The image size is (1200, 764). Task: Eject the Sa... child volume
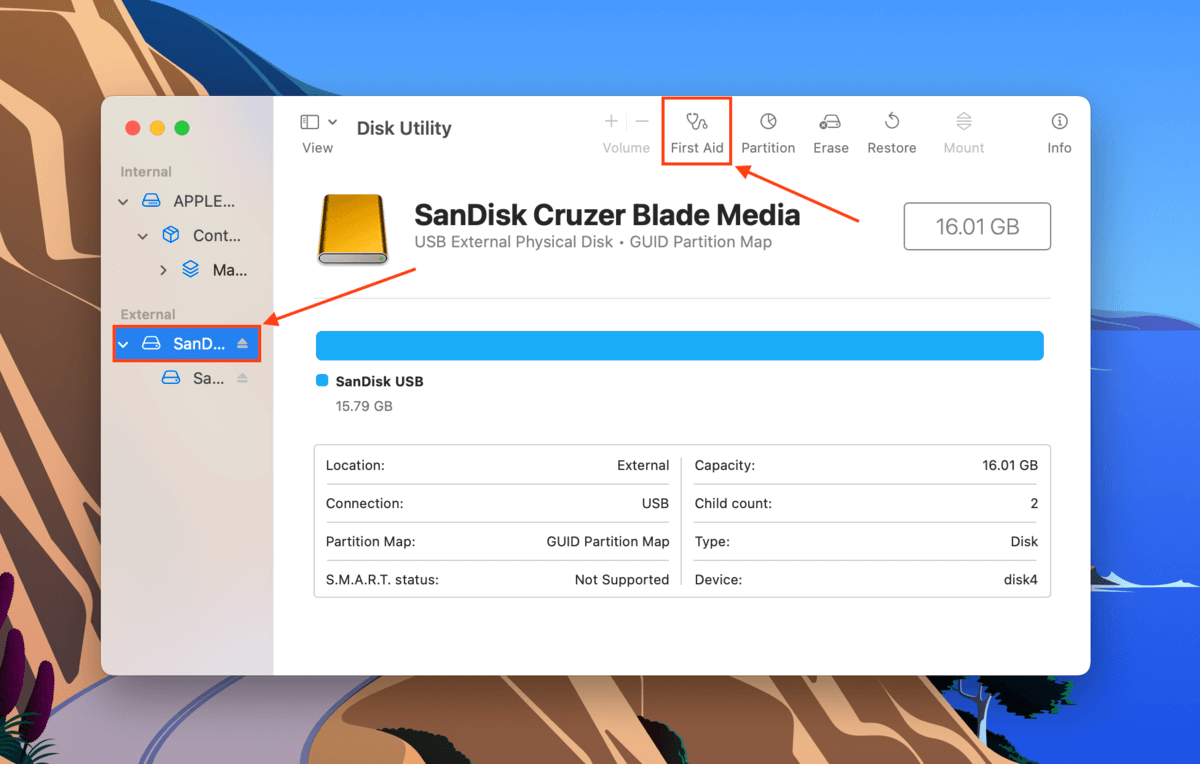point(242,378)
